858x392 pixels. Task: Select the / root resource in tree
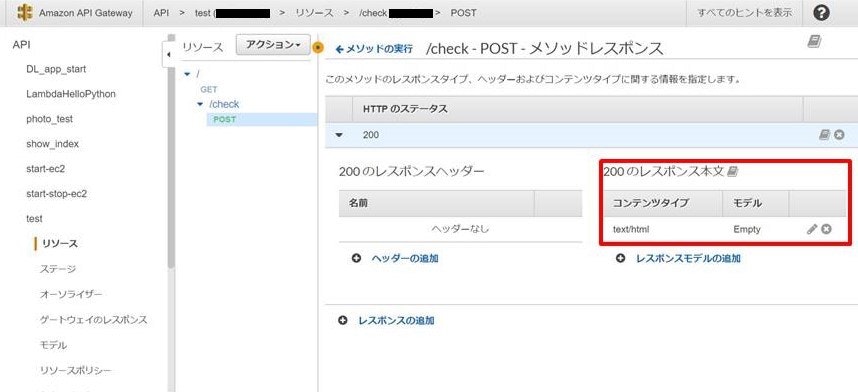[x=198, y=73]
